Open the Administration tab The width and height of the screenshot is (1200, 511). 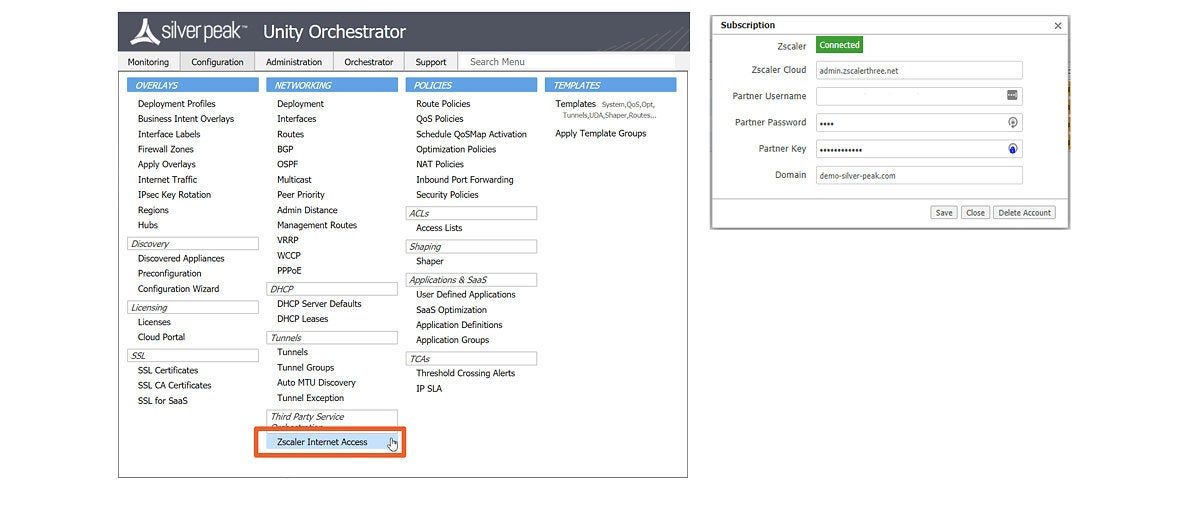click(294, 62)
